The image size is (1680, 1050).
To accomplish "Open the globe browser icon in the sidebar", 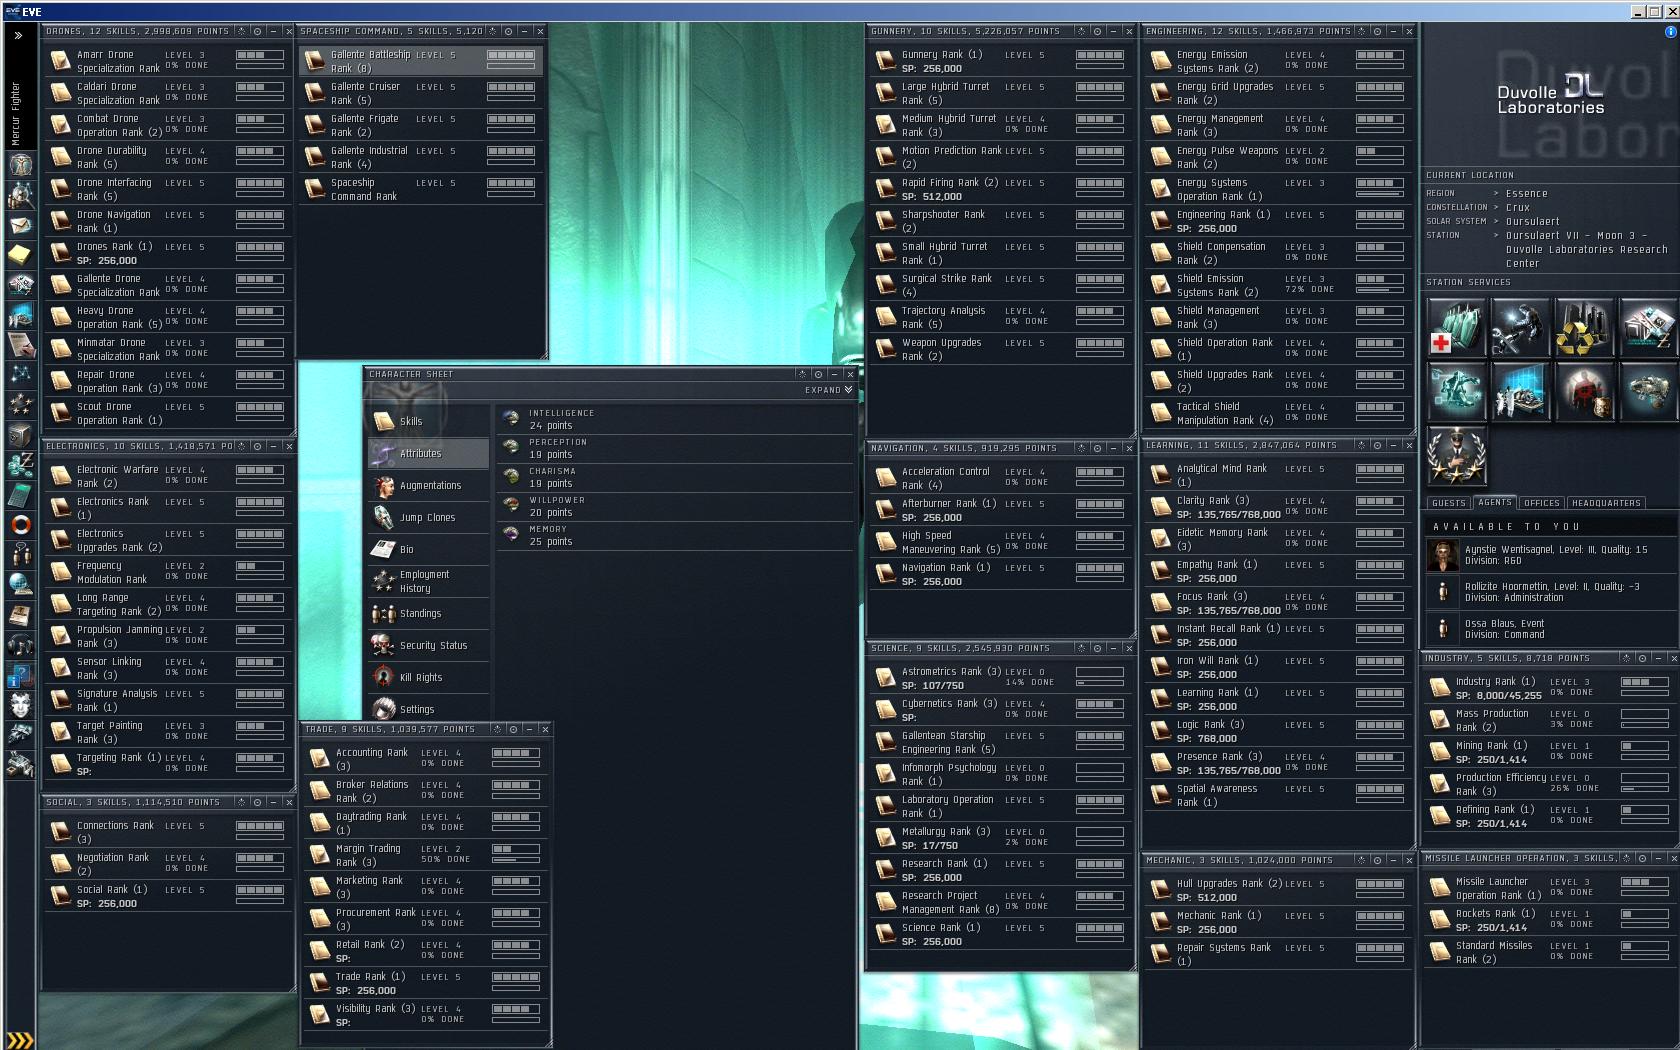I will (20, 584).
